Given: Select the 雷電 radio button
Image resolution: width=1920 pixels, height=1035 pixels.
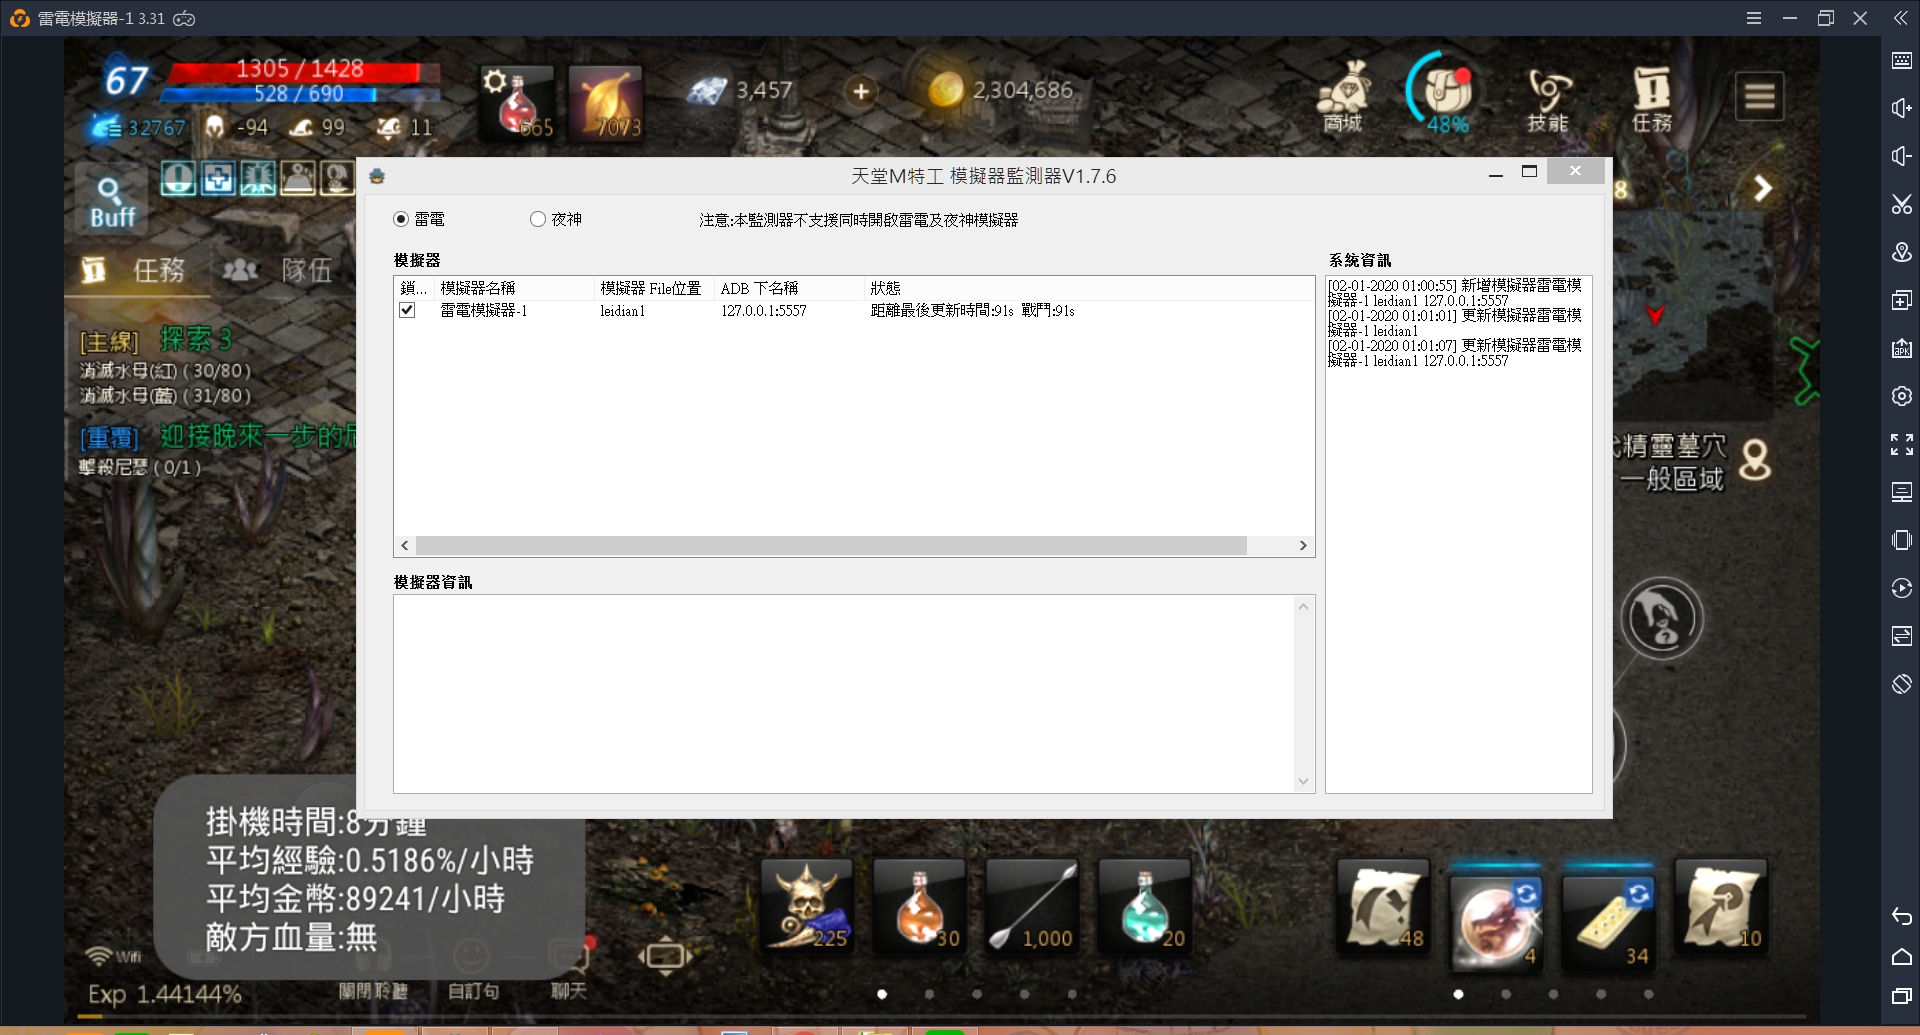Looking at the screenshot, I should click(401, 219).
